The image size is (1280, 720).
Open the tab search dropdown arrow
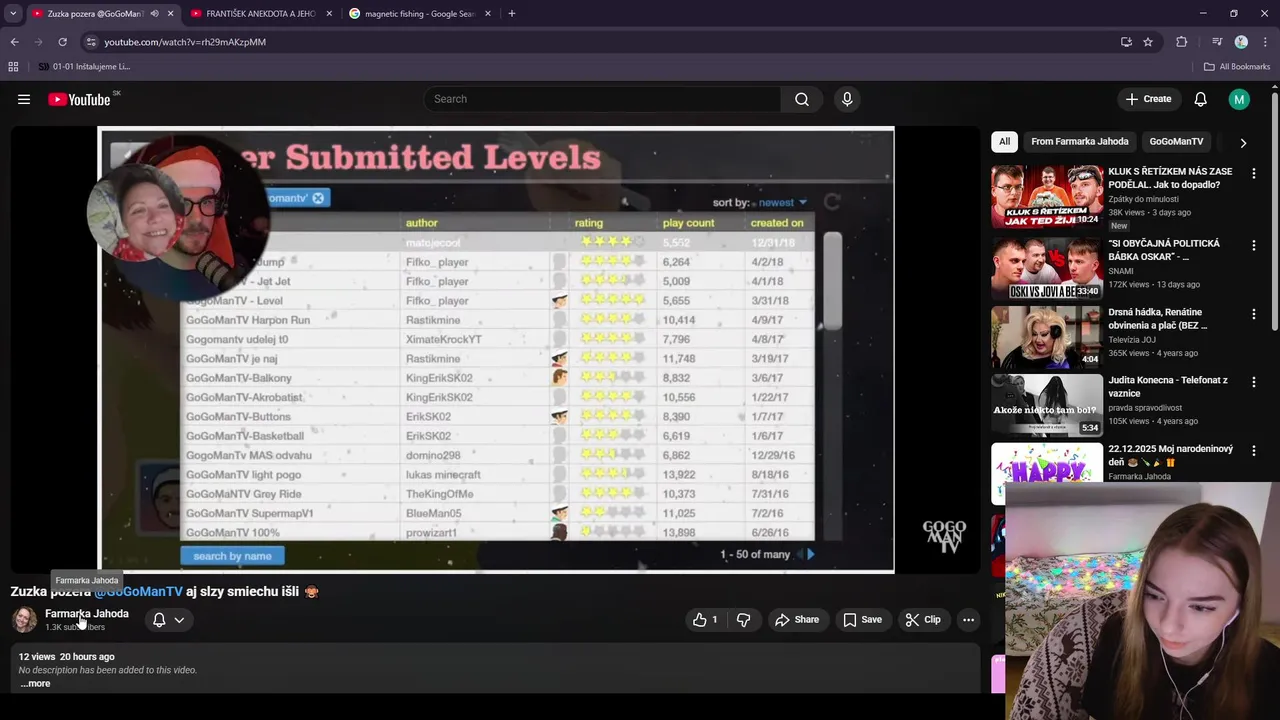click(13, 14)
